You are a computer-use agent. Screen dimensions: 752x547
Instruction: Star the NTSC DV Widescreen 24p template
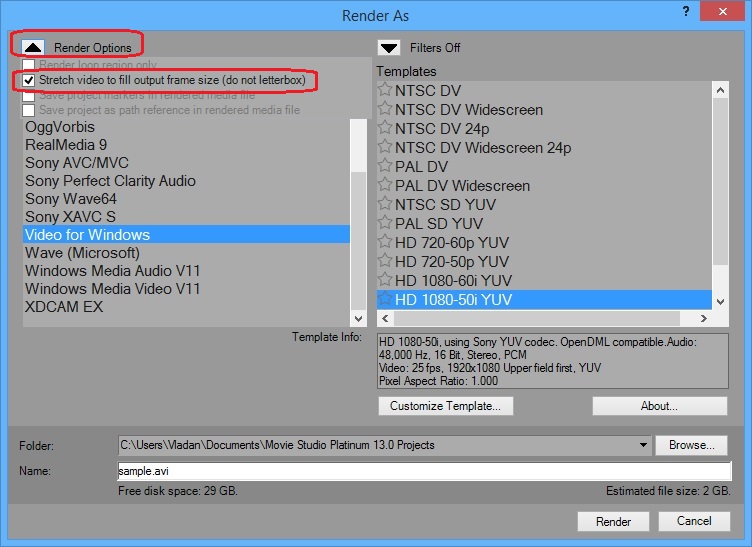[385, 148]
